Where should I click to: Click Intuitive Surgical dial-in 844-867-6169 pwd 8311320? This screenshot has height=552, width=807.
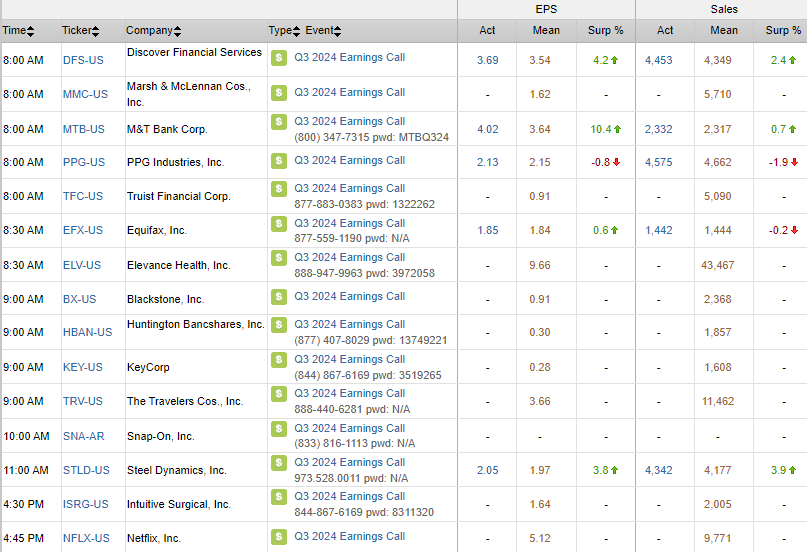pos(364,512)
